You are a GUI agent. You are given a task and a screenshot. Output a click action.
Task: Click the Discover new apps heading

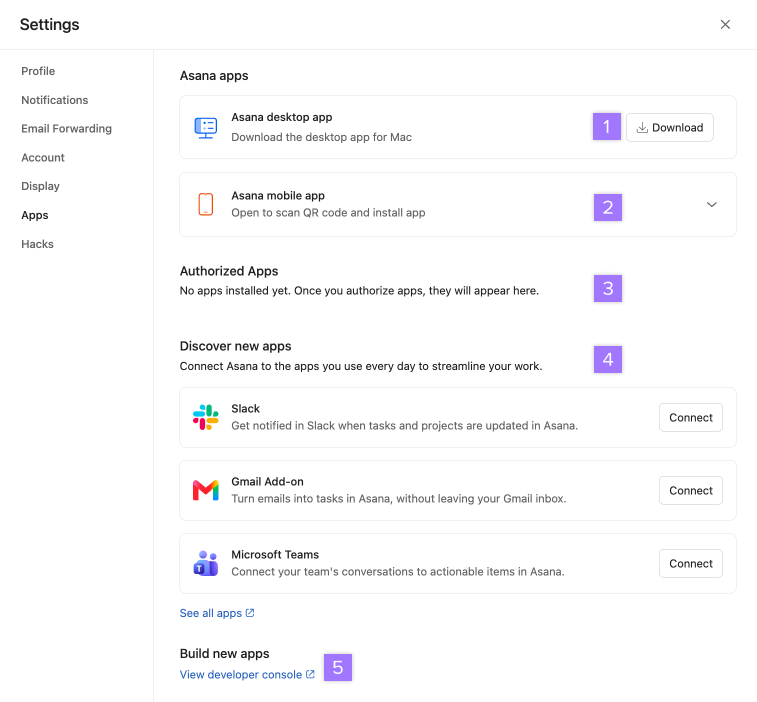[x=236, y=346]
